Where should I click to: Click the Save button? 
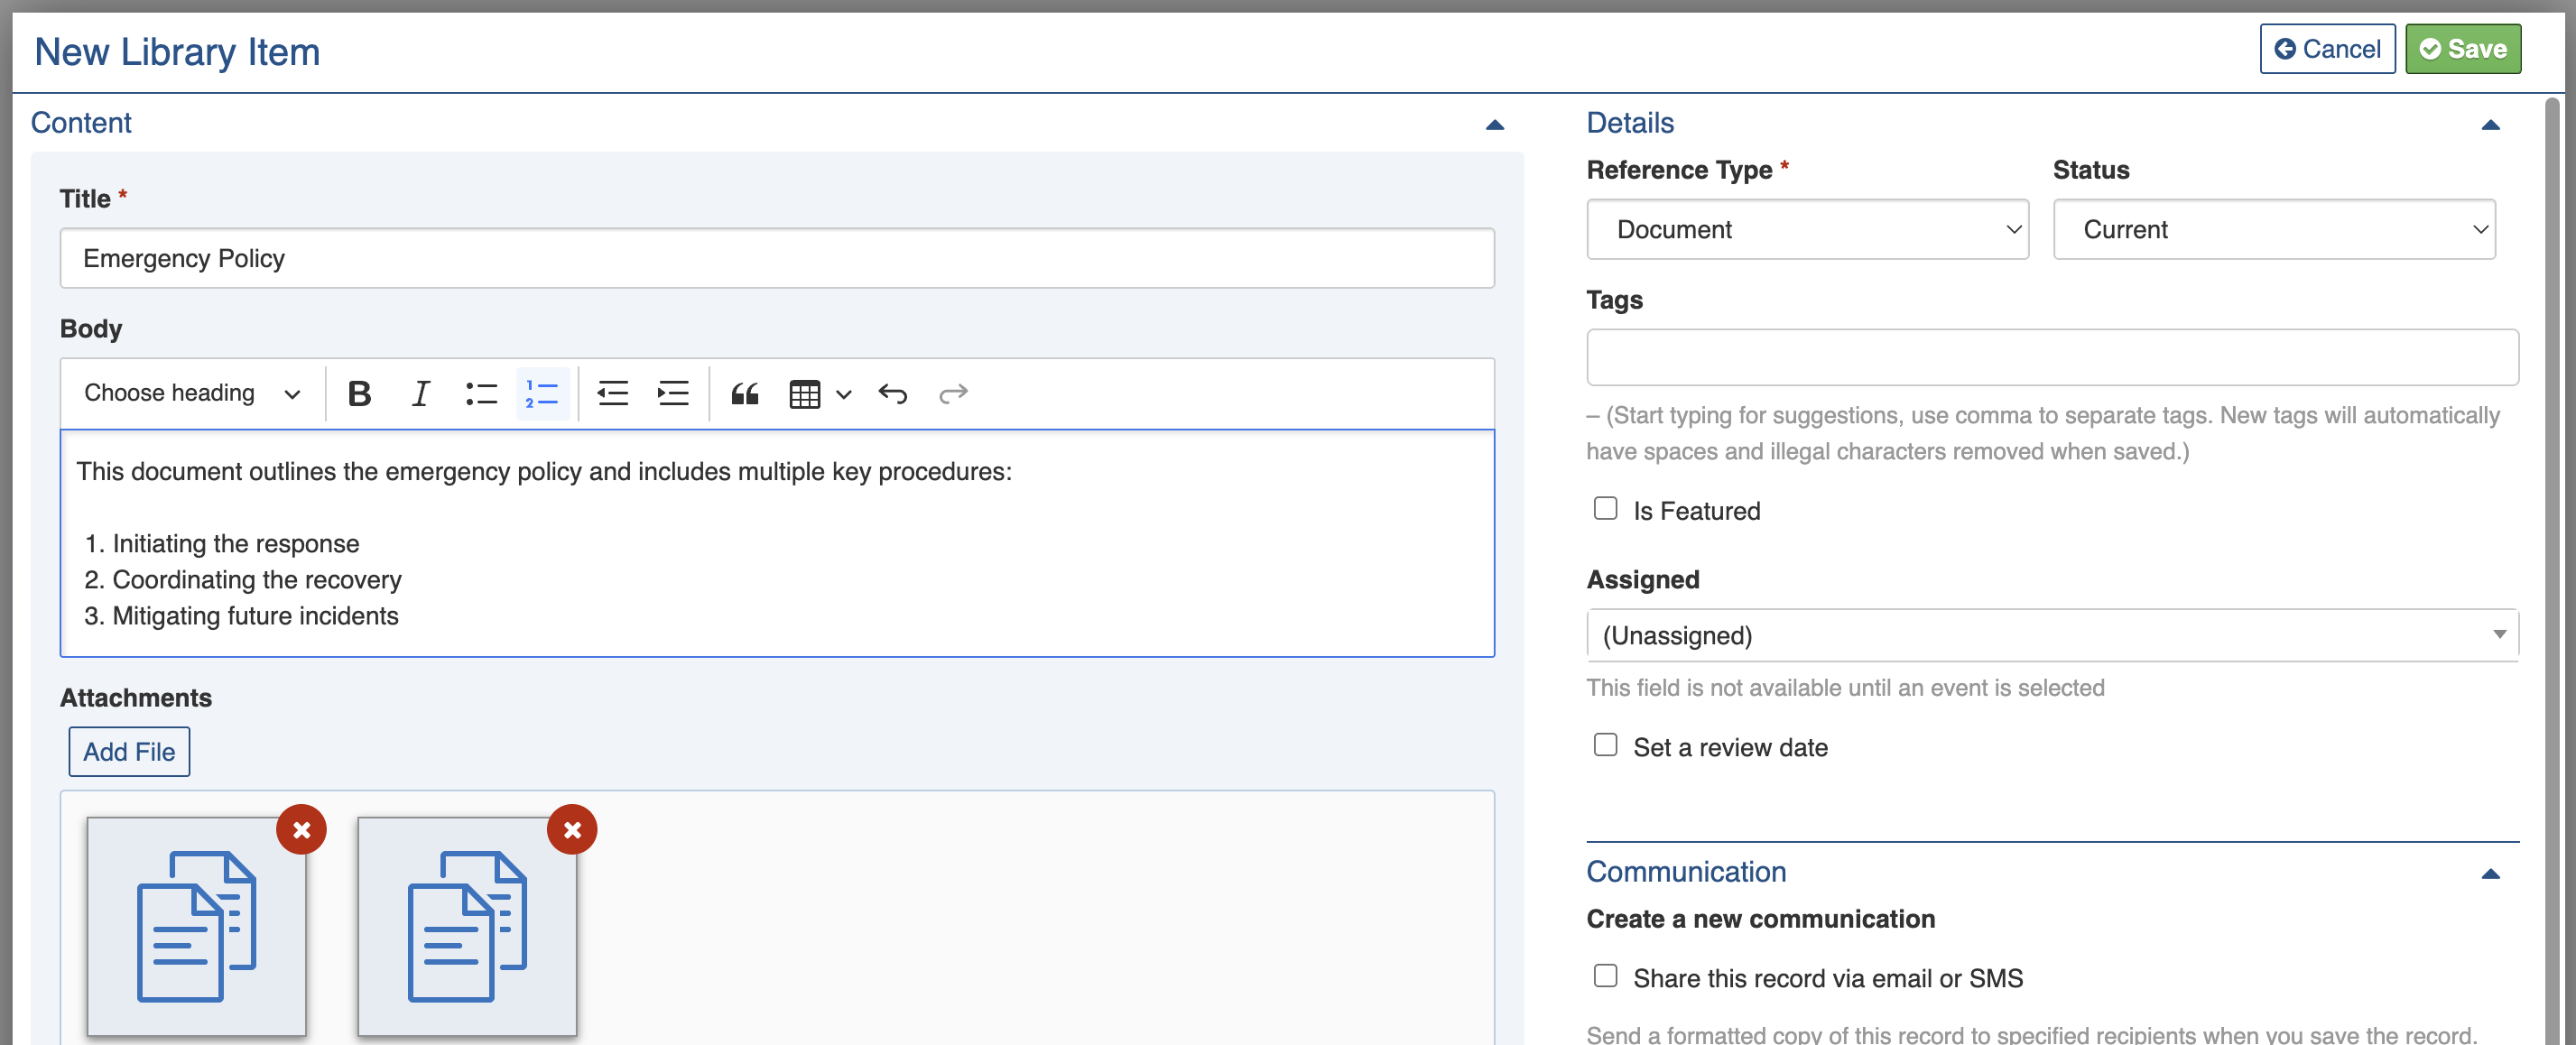click(2462, 49)
